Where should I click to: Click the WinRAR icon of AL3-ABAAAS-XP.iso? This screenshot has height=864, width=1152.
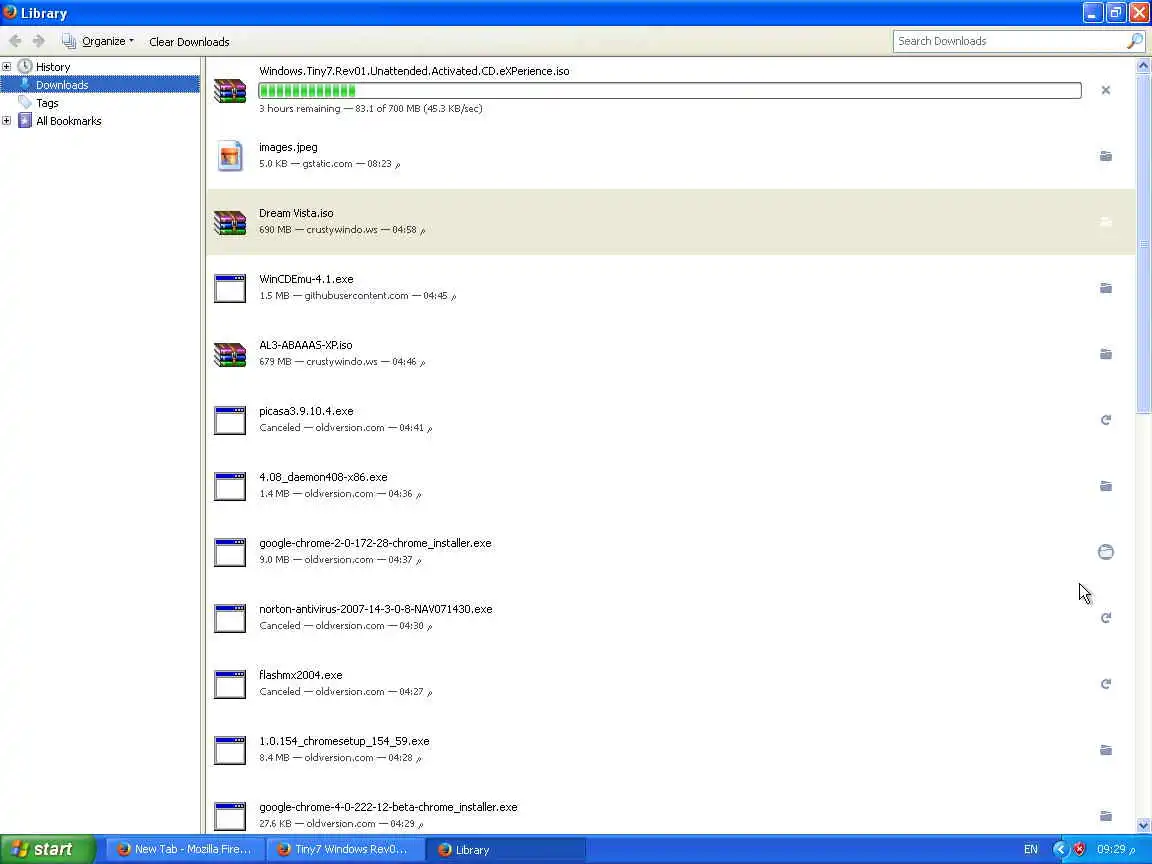click(230, 354)
